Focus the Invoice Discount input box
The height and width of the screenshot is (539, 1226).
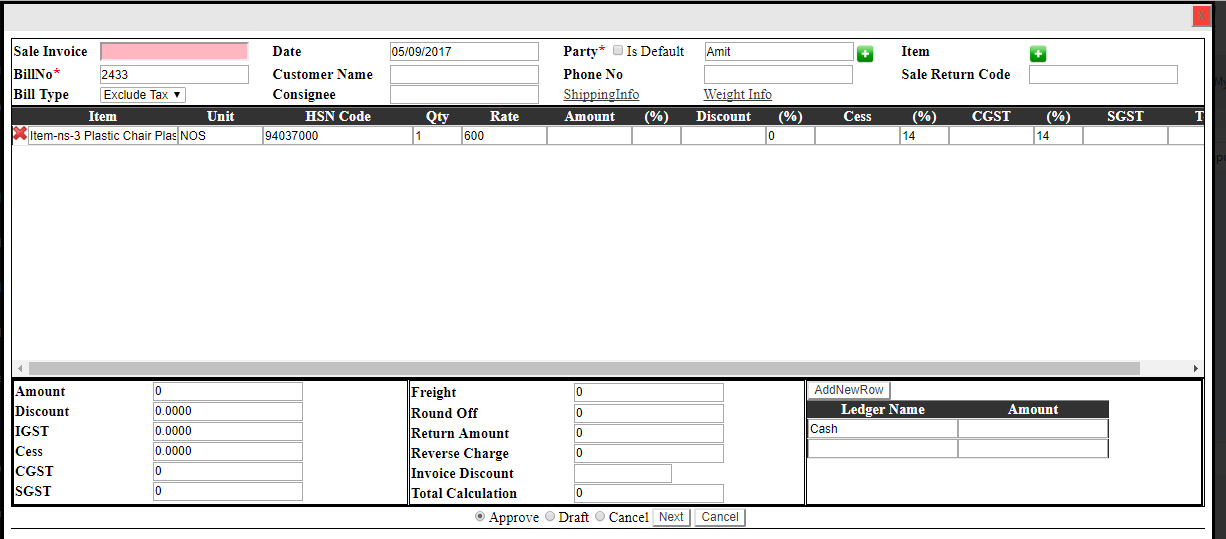(622, 473)
